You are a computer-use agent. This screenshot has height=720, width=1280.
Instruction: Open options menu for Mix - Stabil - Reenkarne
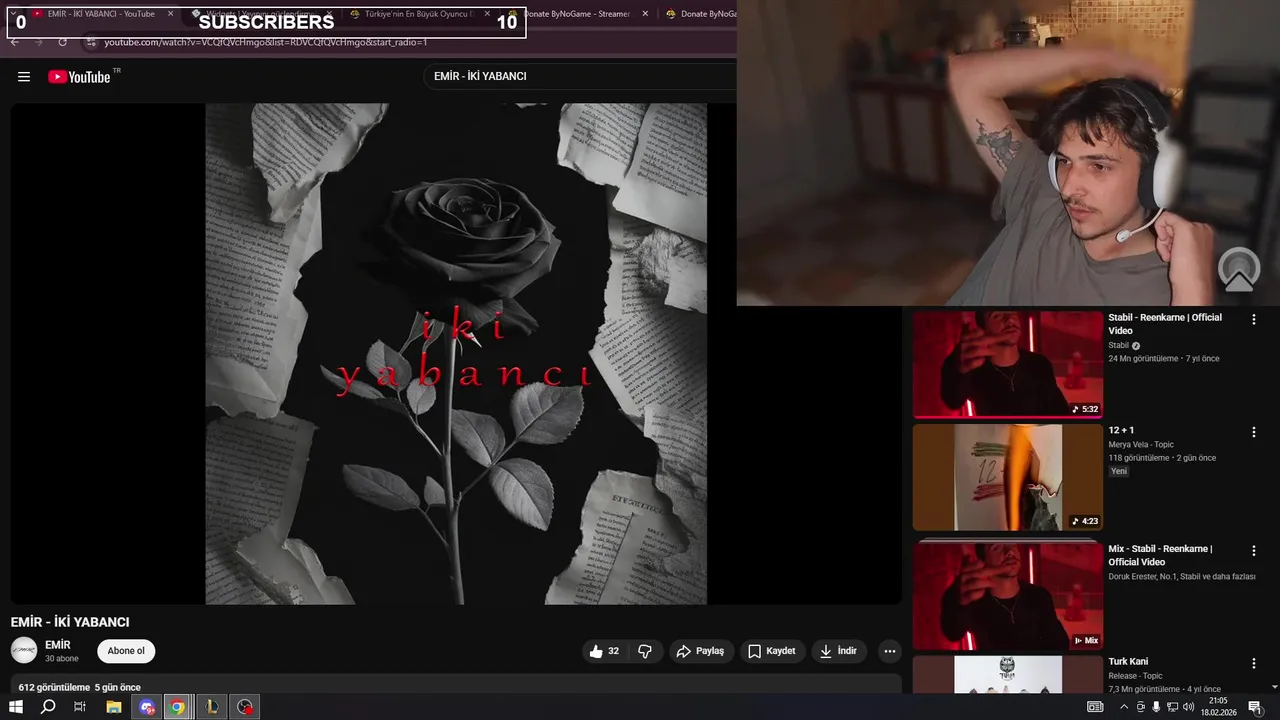click(1253, 550)
